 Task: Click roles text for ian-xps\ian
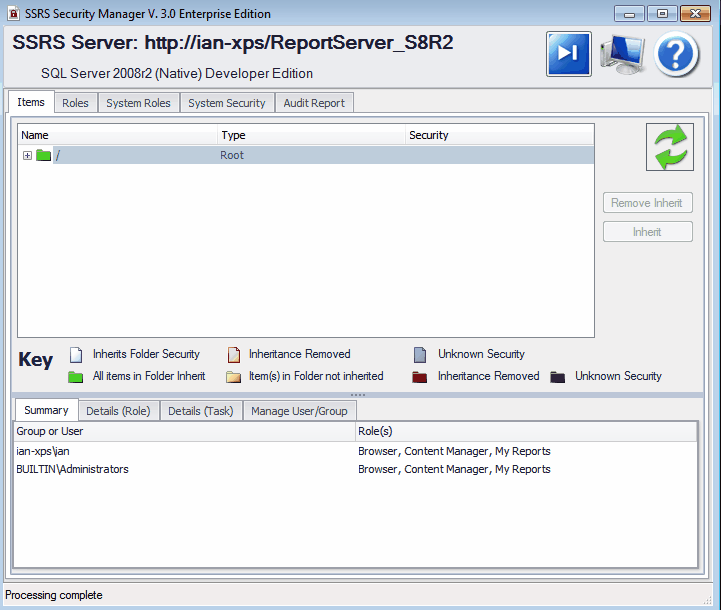click(454, 451)
